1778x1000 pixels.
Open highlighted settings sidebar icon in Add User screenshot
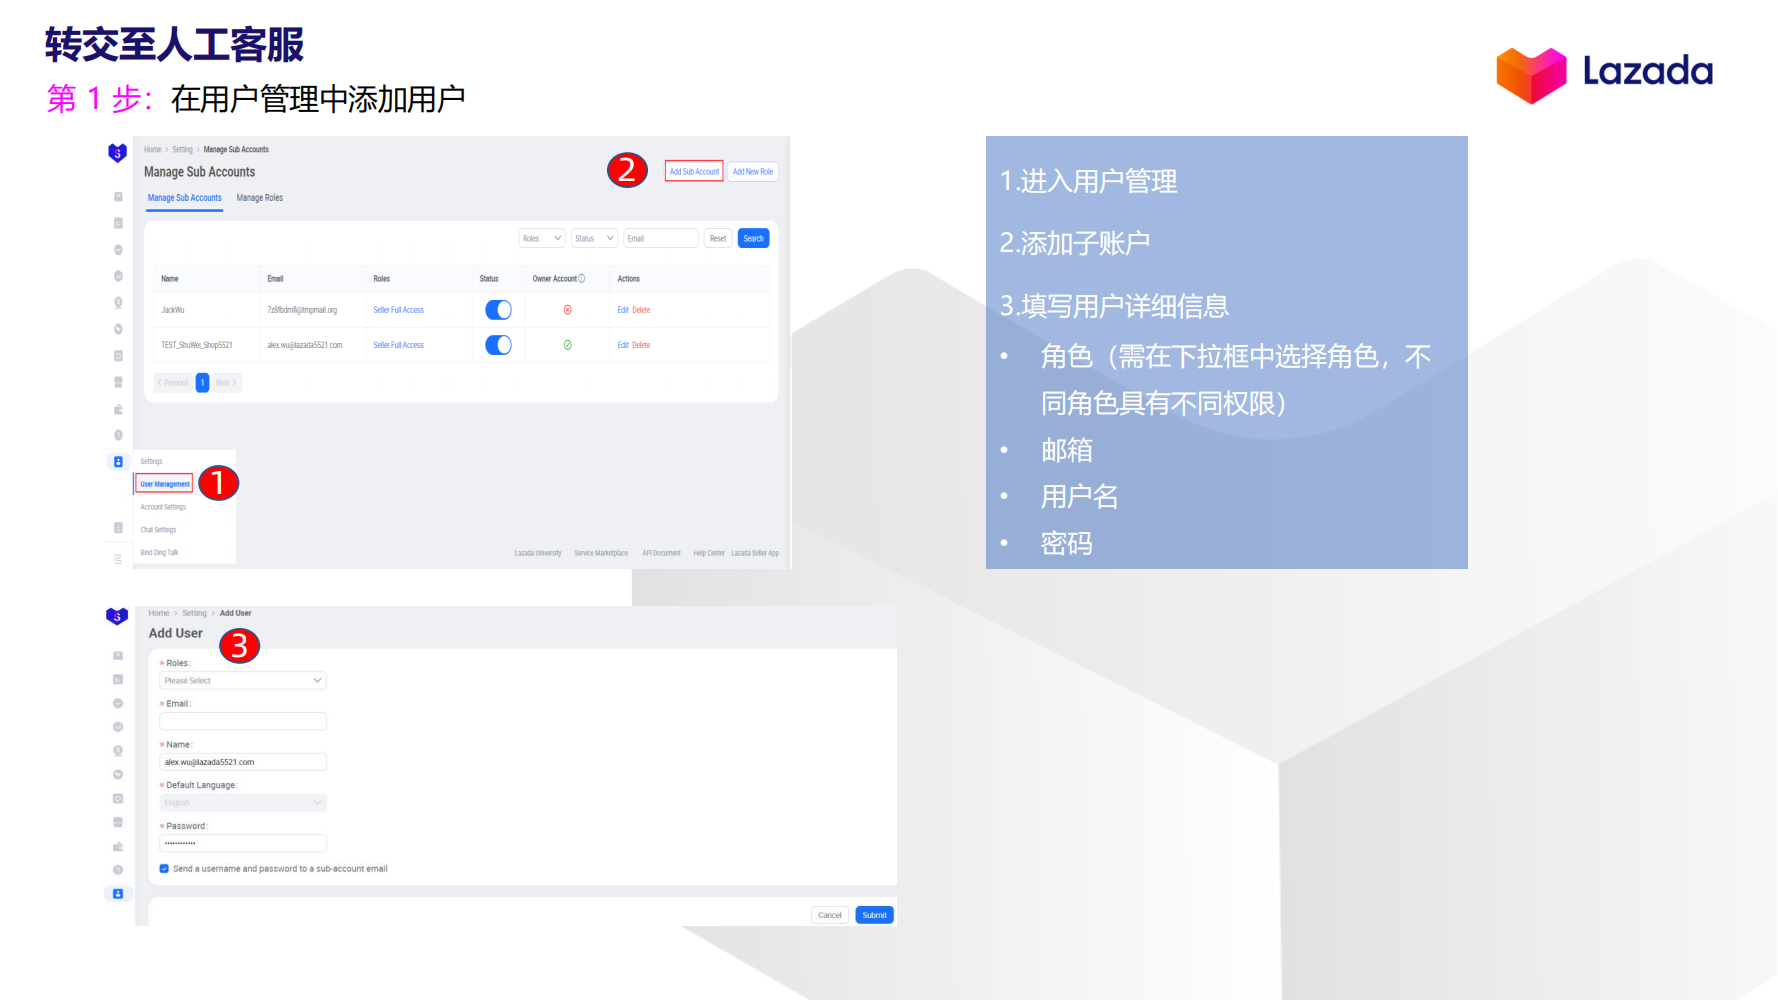click(x=118, y=894)
